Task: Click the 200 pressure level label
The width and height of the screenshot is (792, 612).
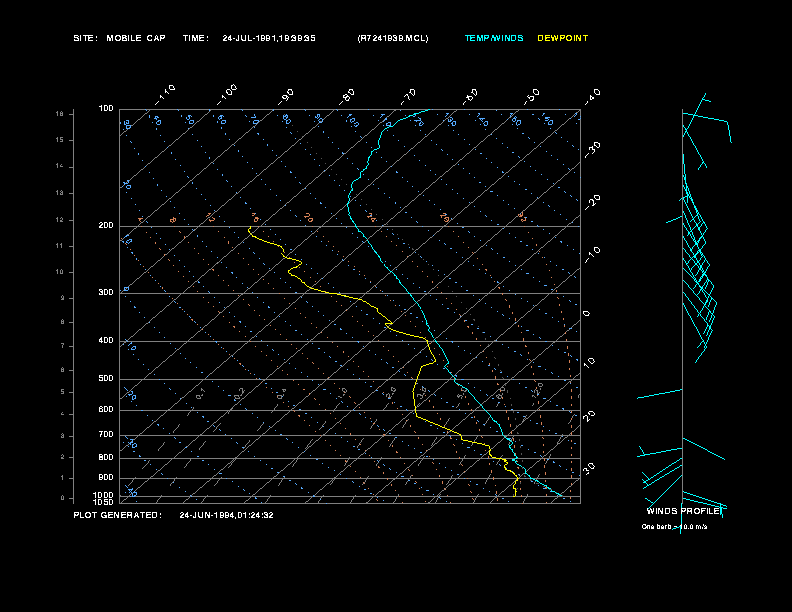Action: click(x=106, y=226)
